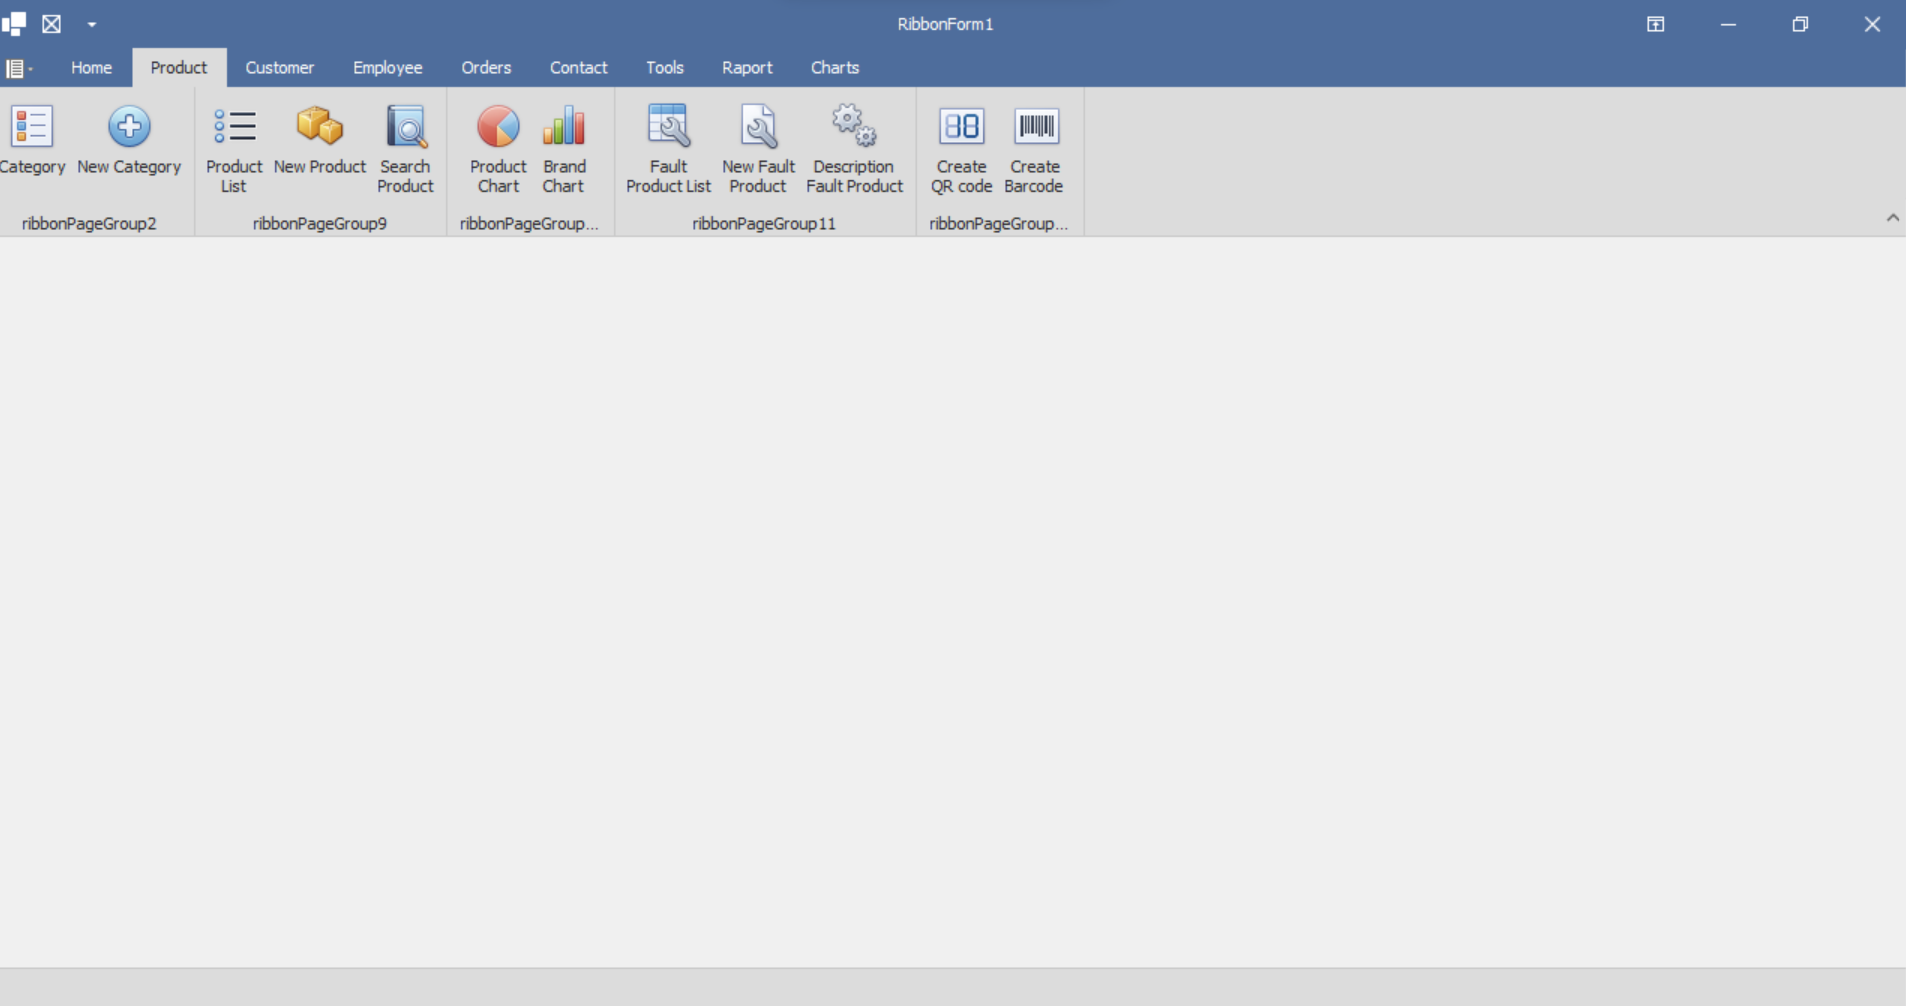Add a New Product
The image size is (1906, 1006).
pyautogui.click(x=320, y=127)
